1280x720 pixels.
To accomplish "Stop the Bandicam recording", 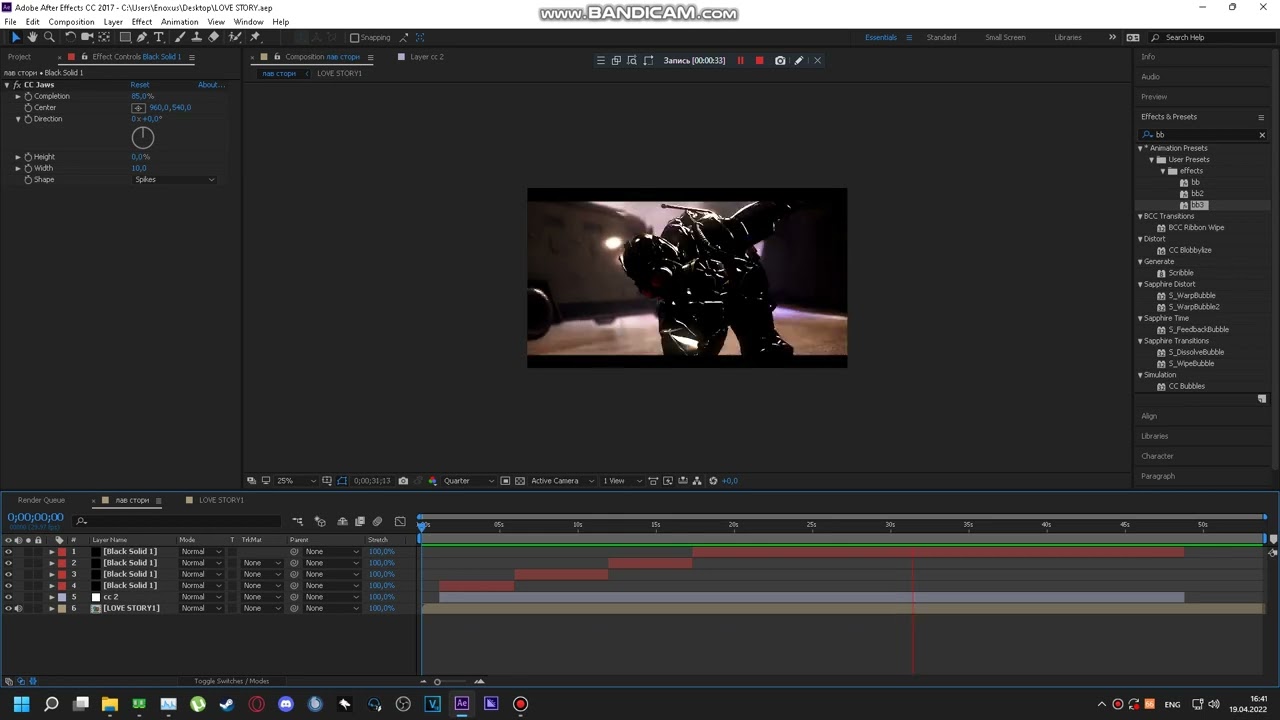I will [x=759, y=60].
